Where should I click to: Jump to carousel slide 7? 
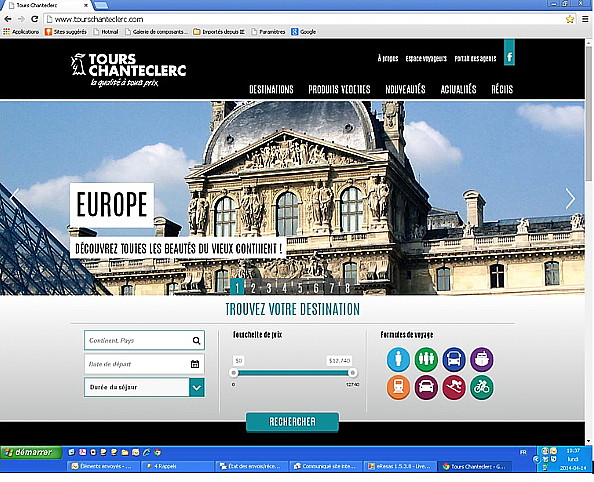point(331,288)
